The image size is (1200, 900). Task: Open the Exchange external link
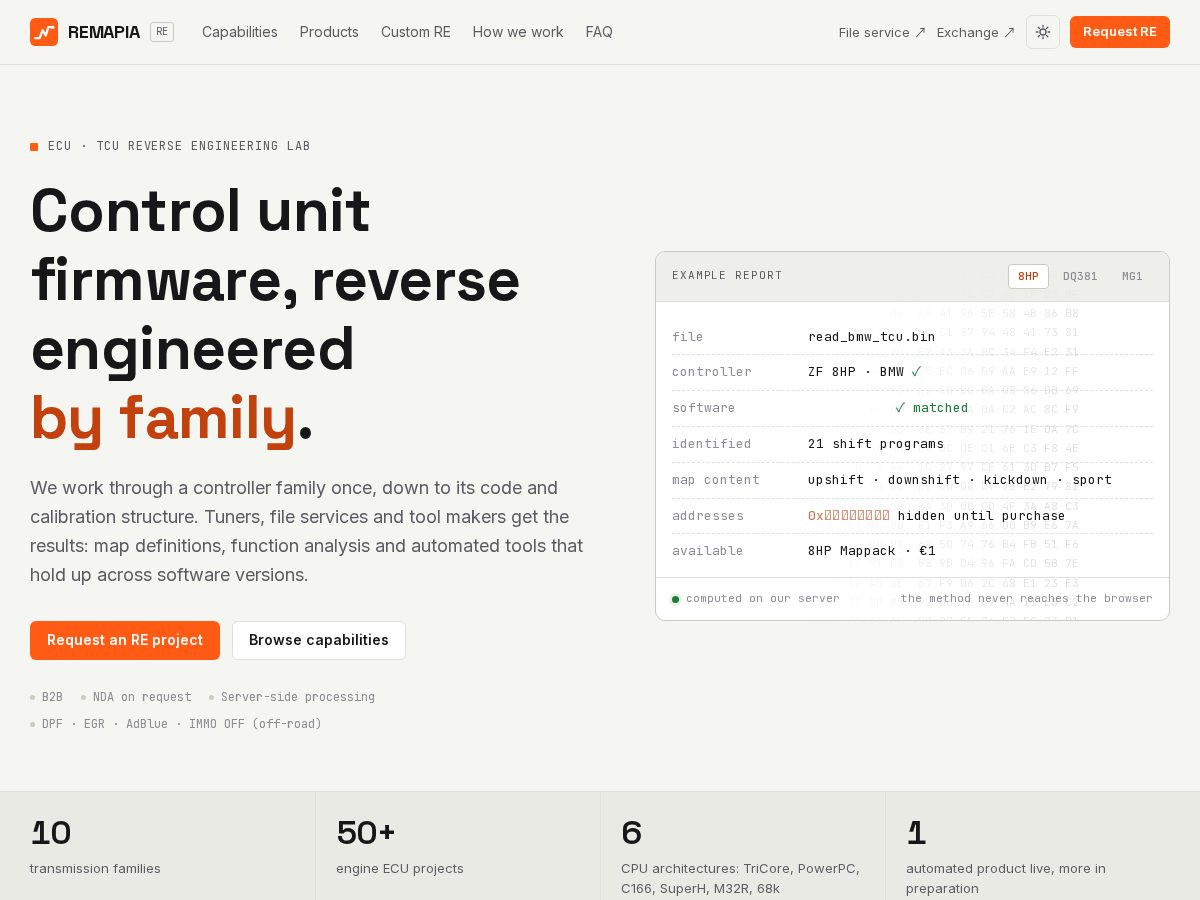pos(976,32)
